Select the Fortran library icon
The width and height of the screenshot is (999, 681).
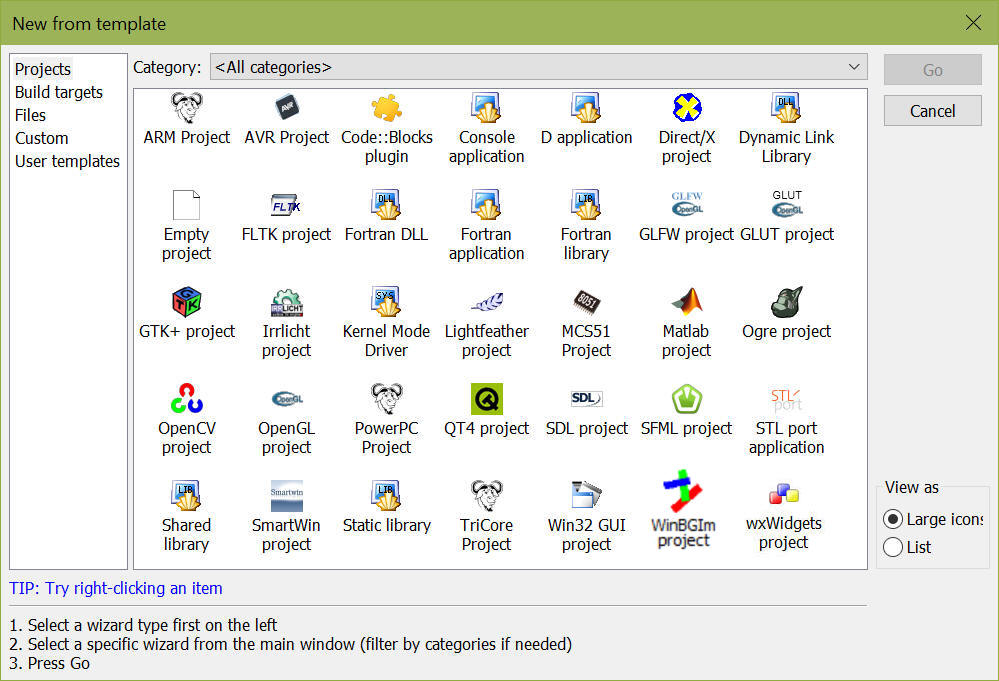(586, 204)
